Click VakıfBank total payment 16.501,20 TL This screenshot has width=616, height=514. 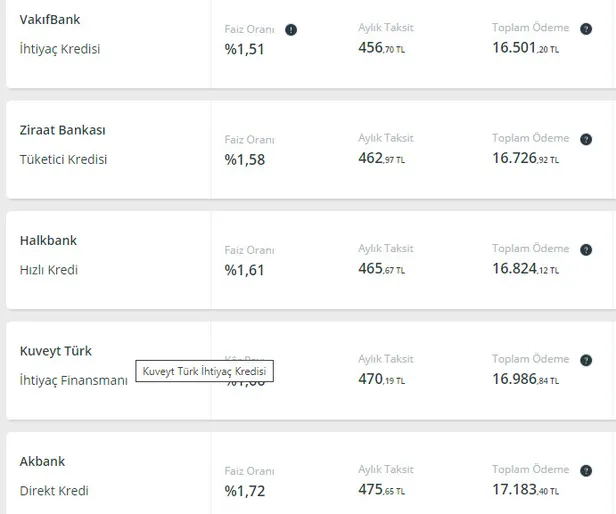tap(525, 48)
